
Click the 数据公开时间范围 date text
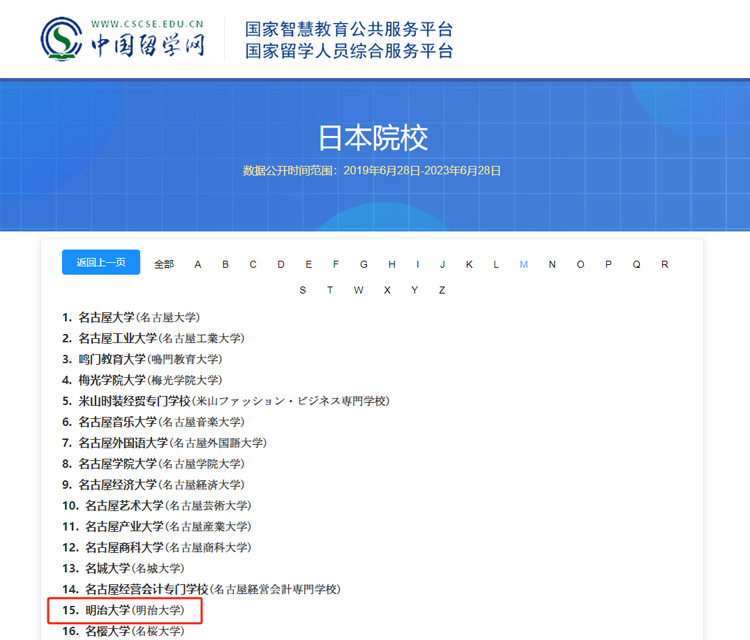(372, 171)
